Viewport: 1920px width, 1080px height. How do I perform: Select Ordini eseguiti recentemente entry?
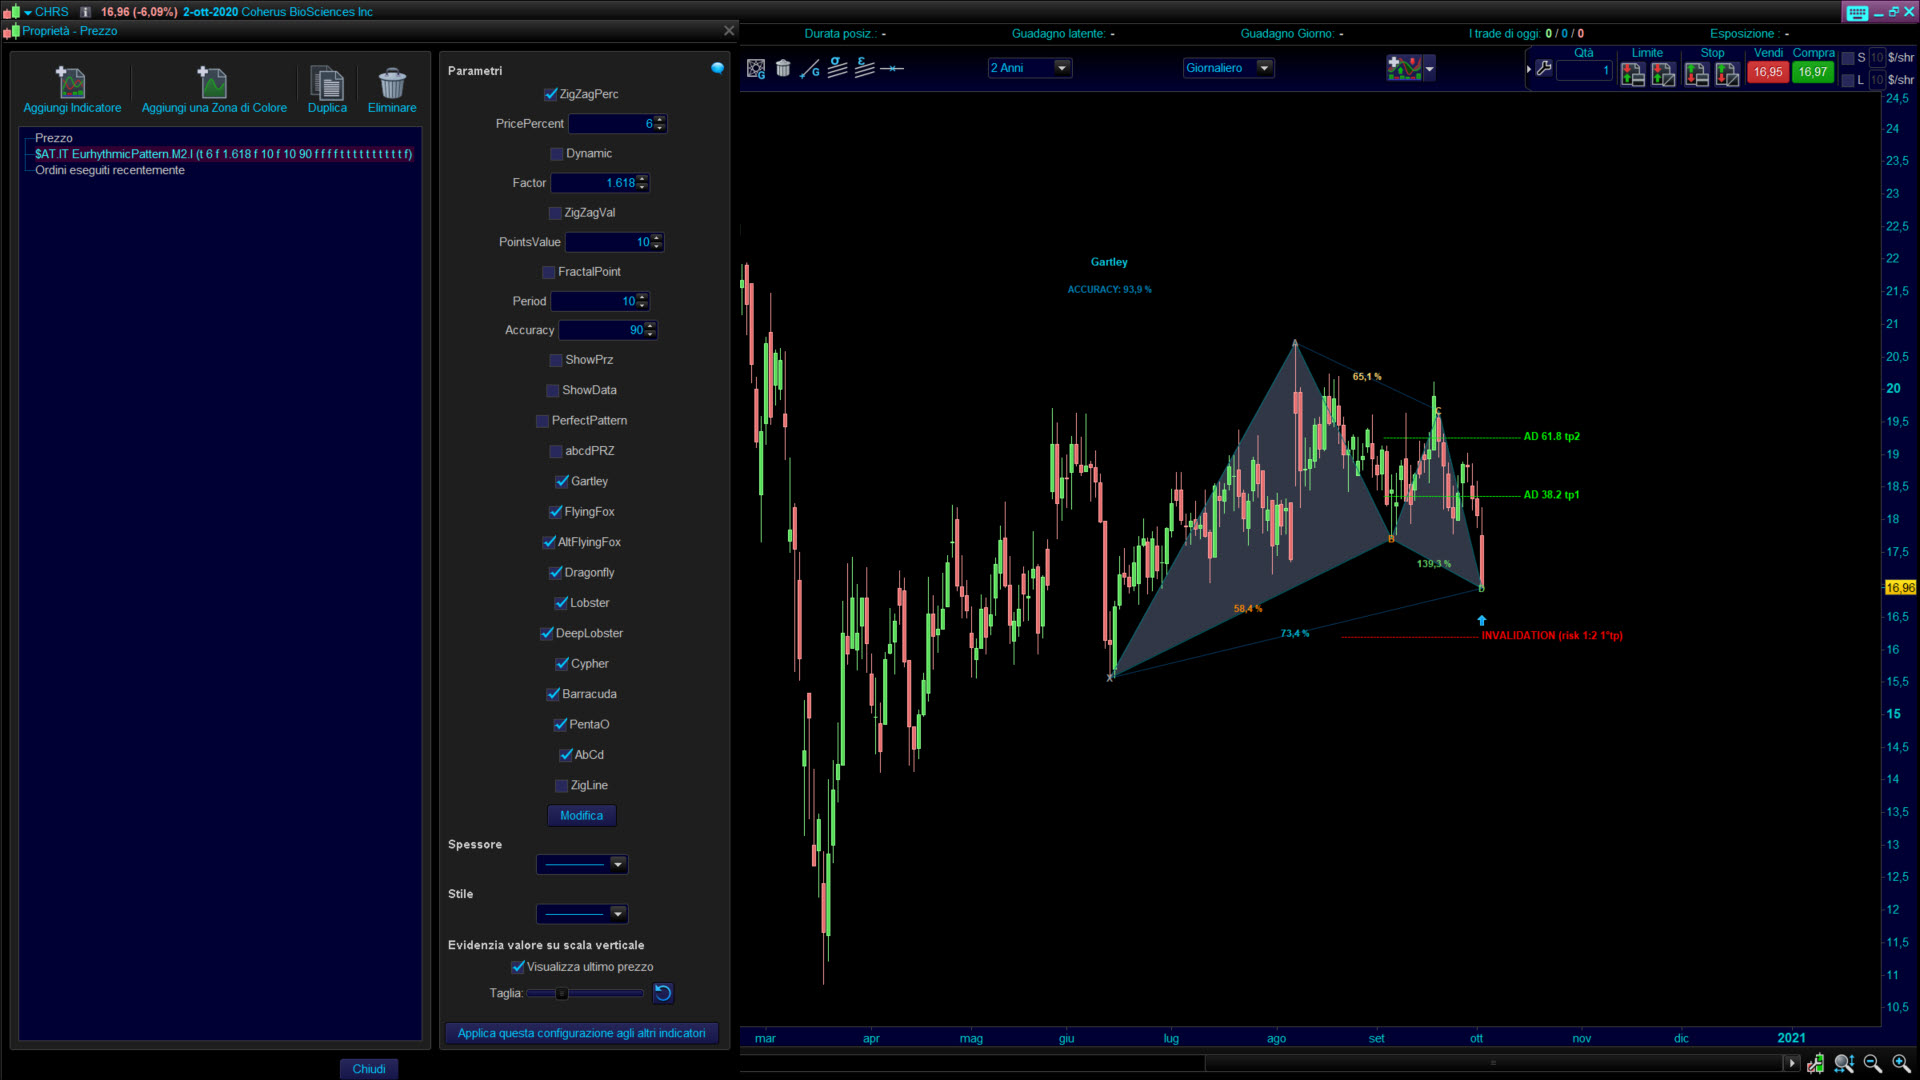[110, 170]
